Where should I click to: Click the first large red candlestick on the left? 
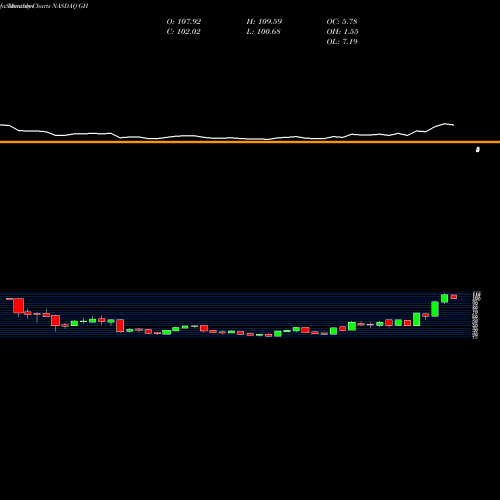click(19, 306)
